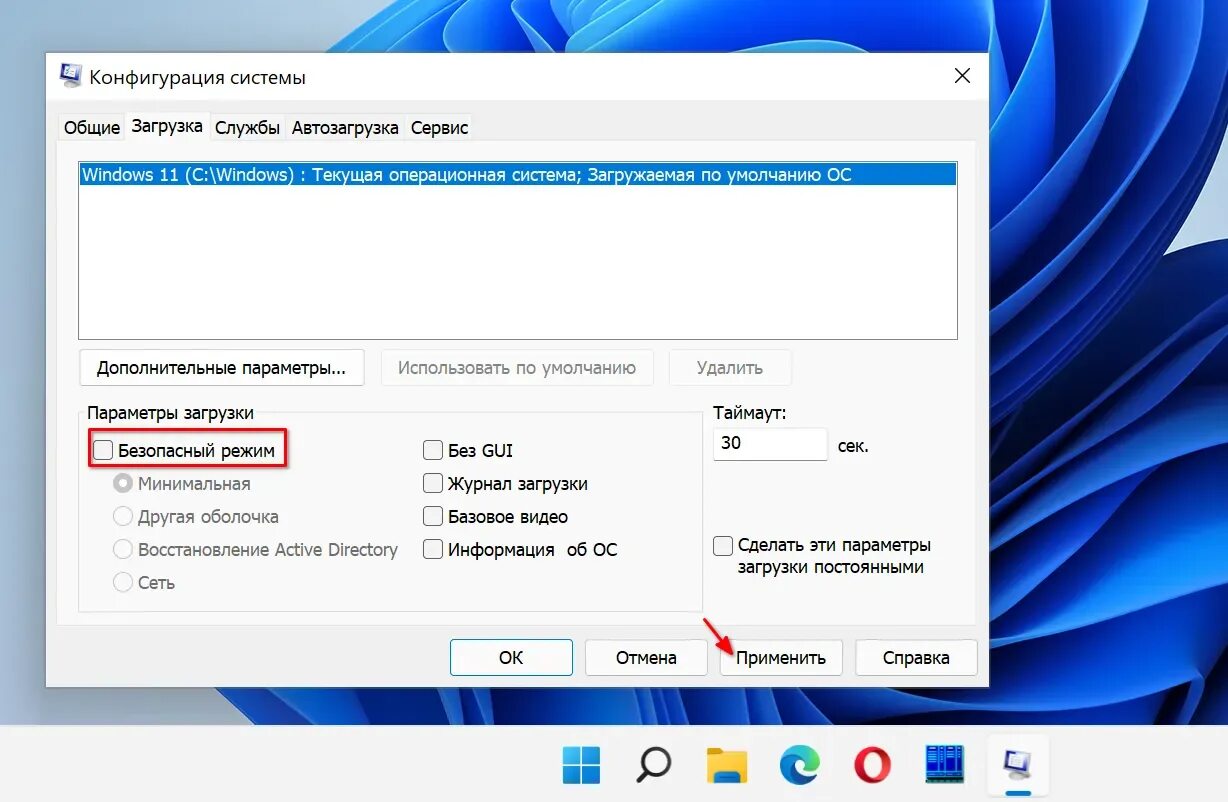Launch Microsoft Edge from the taskbar
Viewport: 1228px width, 802px height.
pyautogui.click(x=800, y=765)
